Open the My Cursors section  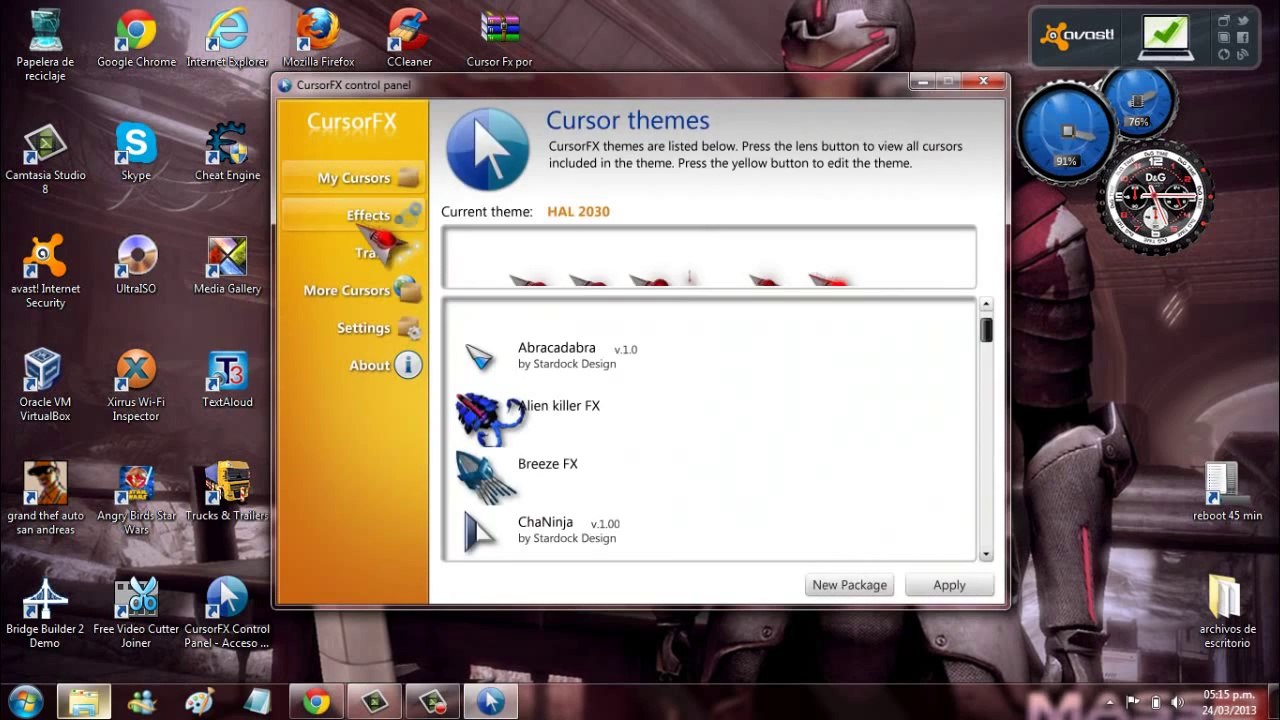point(353,178)
